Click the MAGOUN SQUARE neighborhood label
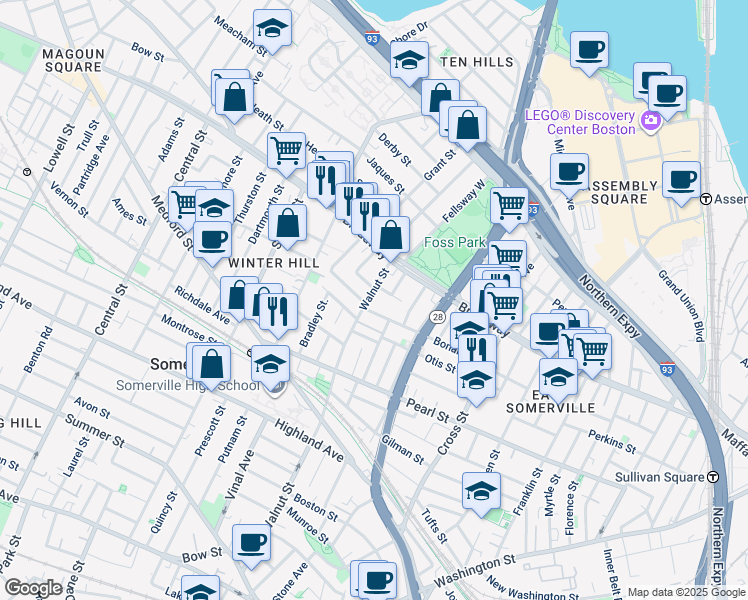The height and width of the screenshot is (600, 748). point(73,61)
